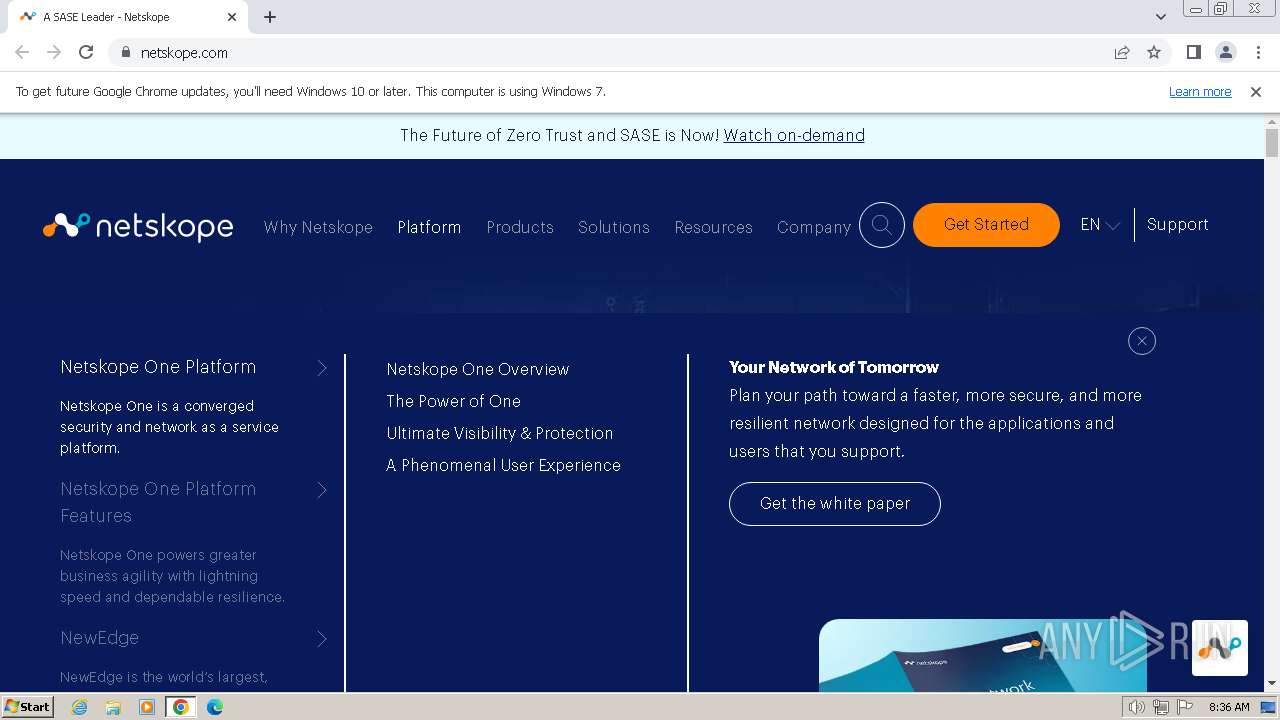Close the A SASE Leader - Netskope tab
This screenshot has height=720, width=1280.
[232, 17]
